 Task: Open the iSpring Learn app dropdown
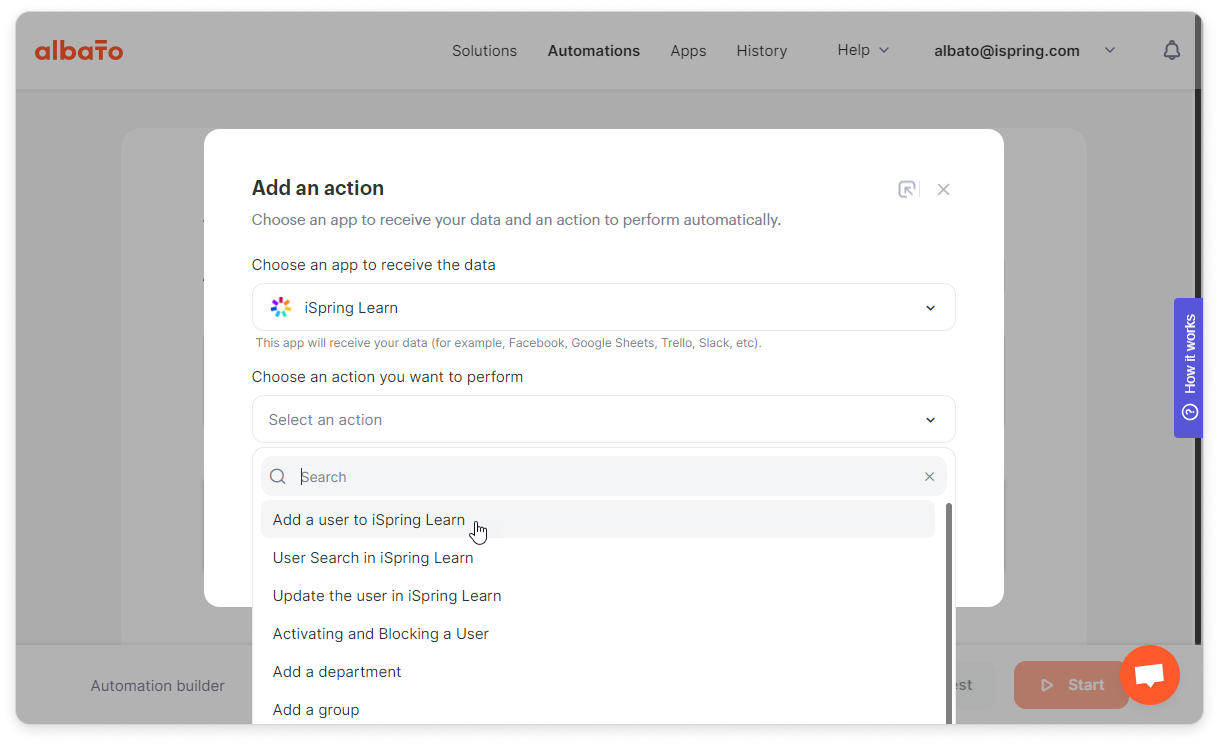tap(604, 308)
